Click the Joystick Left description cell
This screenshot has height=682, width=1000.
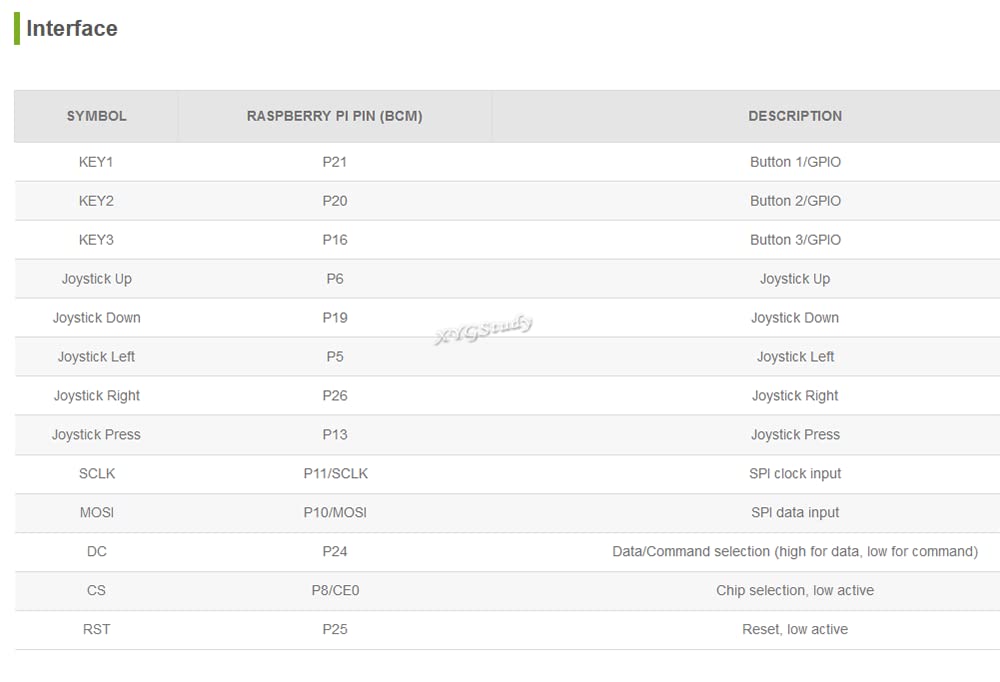point(795,357)
